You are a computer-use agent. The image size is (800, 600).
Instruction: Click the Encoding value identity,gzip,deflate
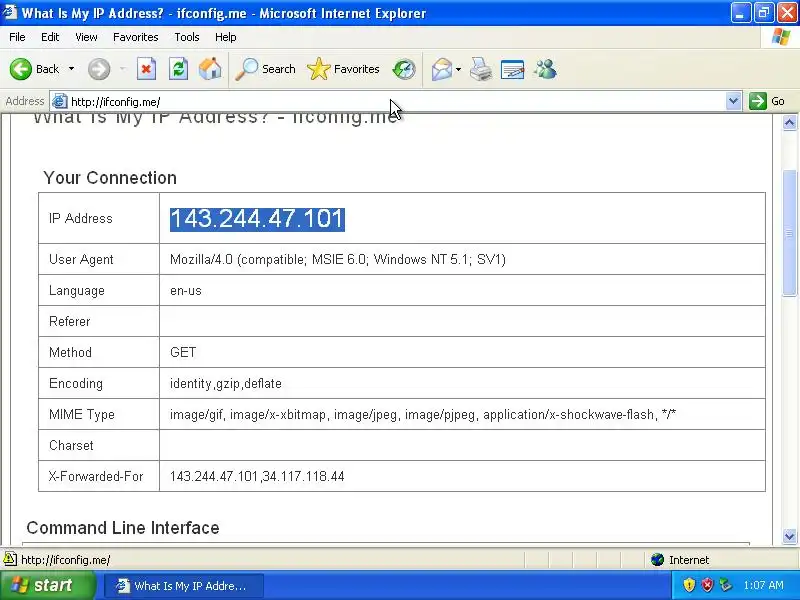pos(226,383)
